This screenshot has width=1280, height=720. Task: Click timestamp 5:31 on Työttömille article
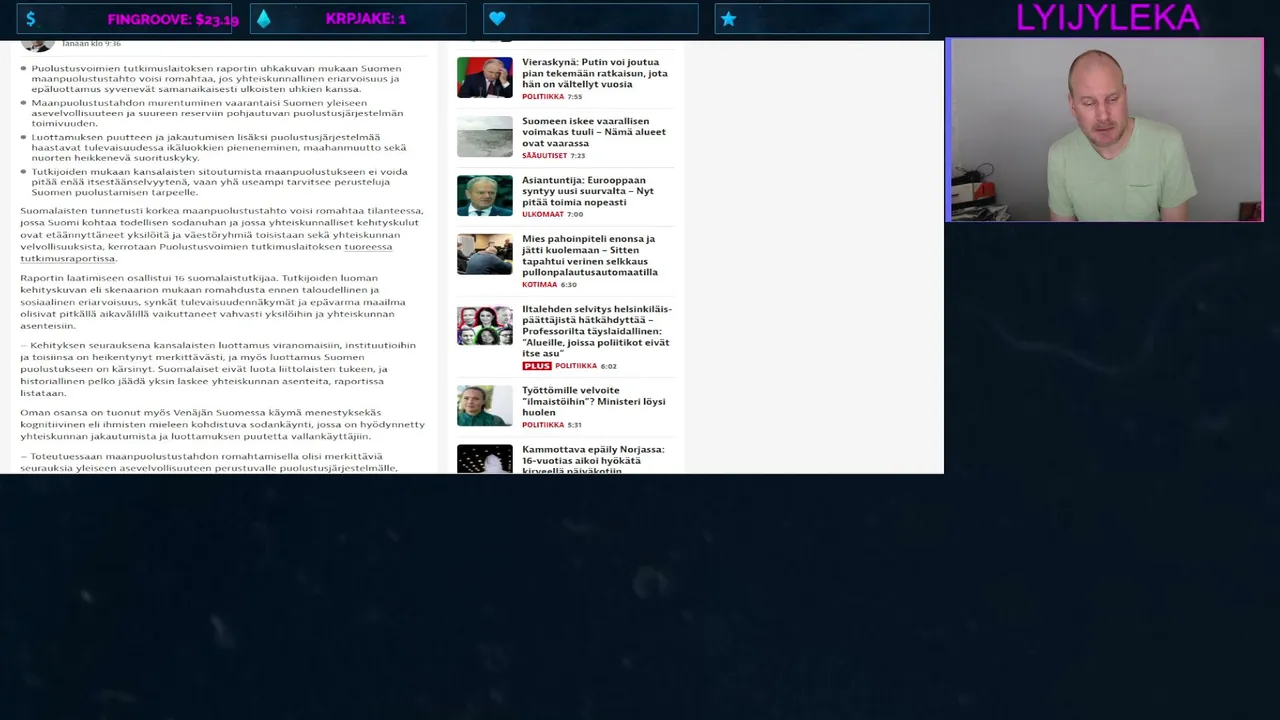575,425
